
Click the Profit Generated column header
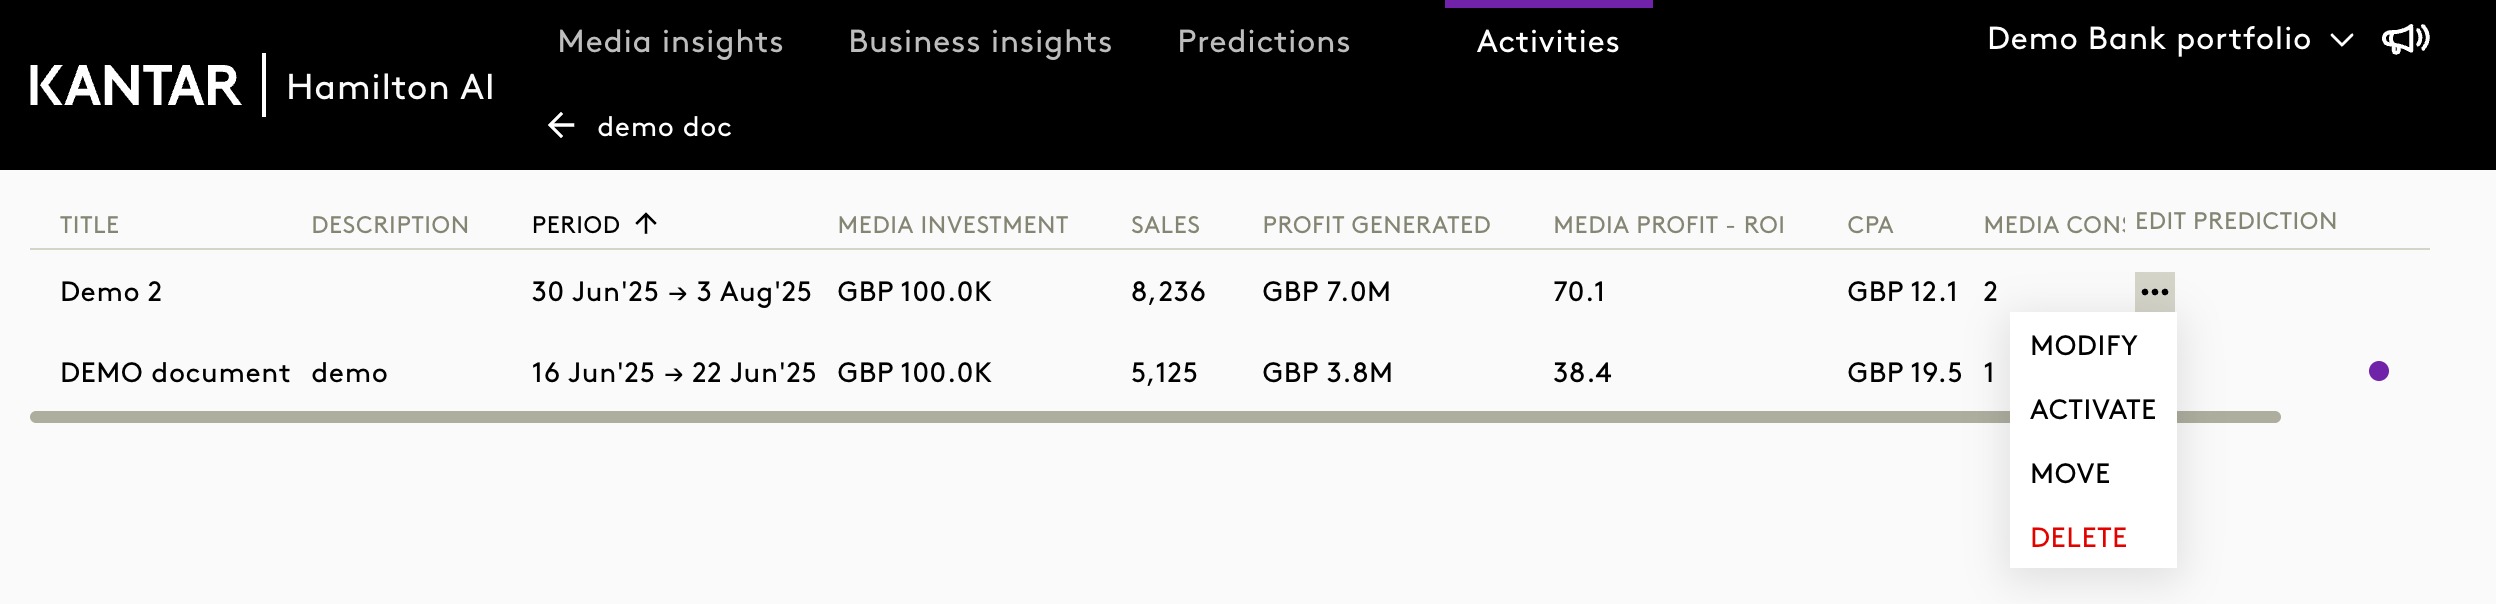pyautogui.click(x=1376, y=225)
